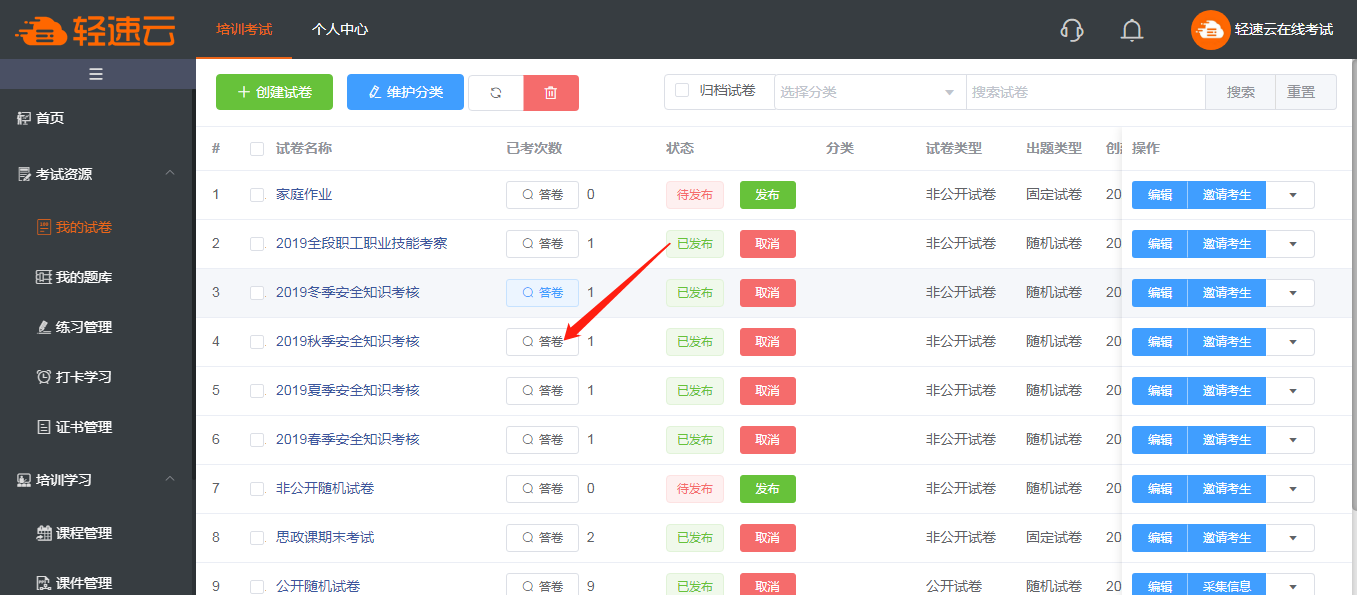Collapse sidebar with hamburger icon

(x=96, y=74)
